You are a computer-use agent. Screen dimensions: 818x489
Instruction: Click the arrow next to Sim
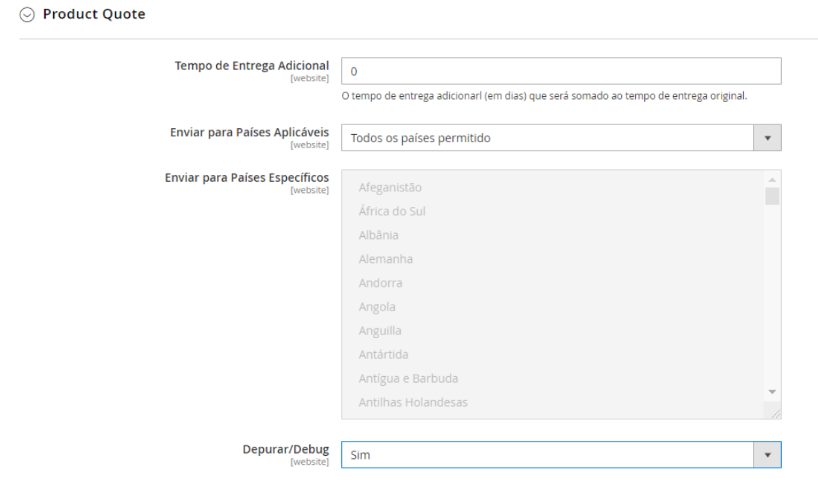pyautogui.click(x=767, y=455)
